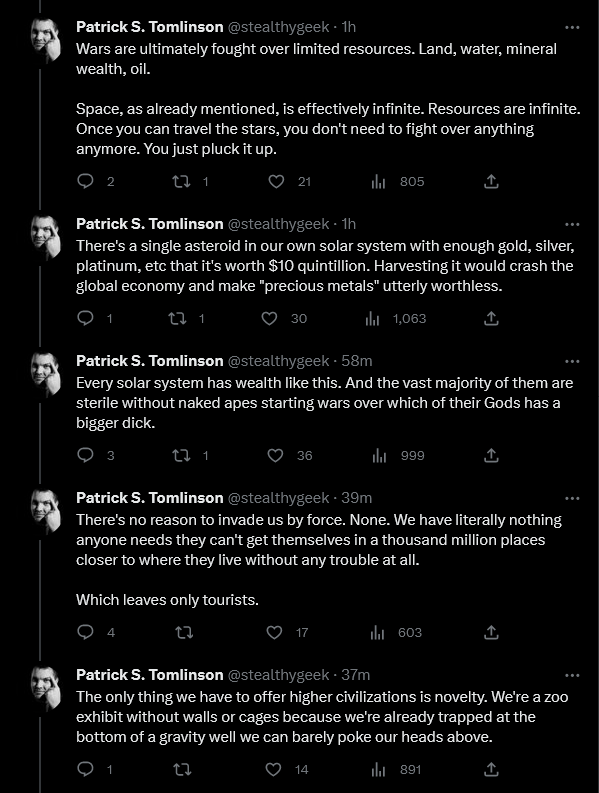
Task: Retweet the zoo exhibit tweet
Action: [x=182, y=769]
